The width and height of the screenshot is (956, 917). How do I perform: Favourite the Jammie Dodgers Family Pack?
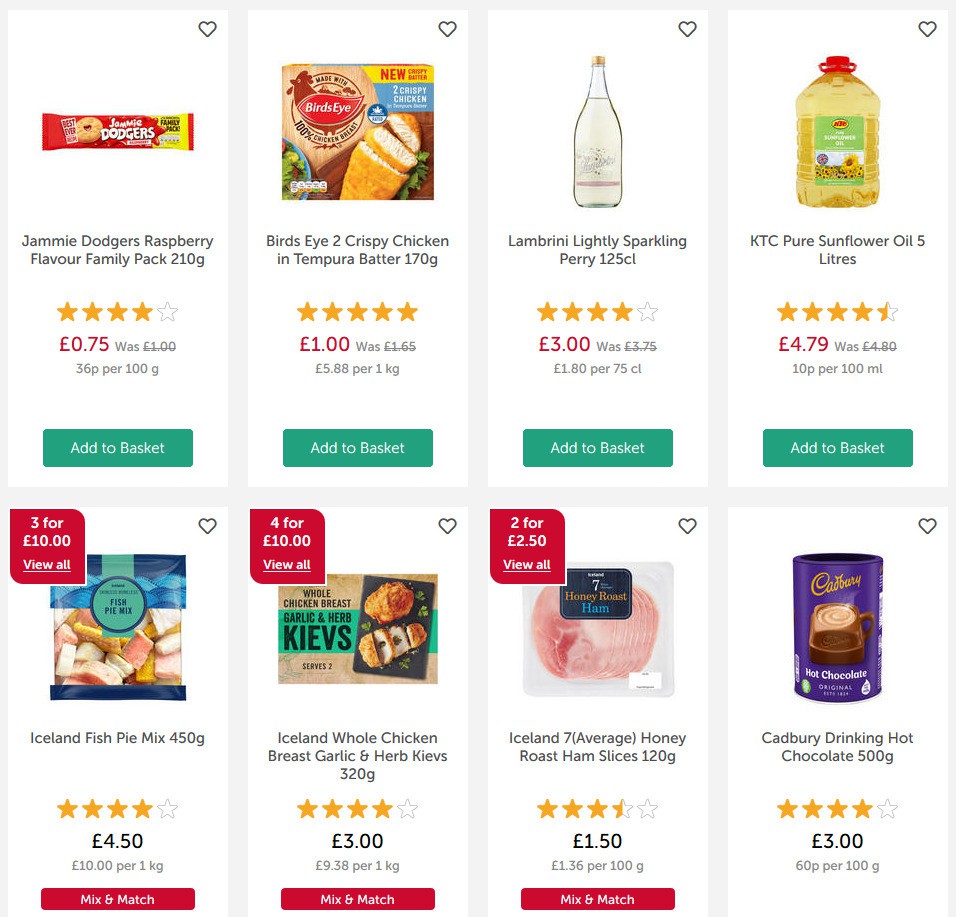(207, 30)
